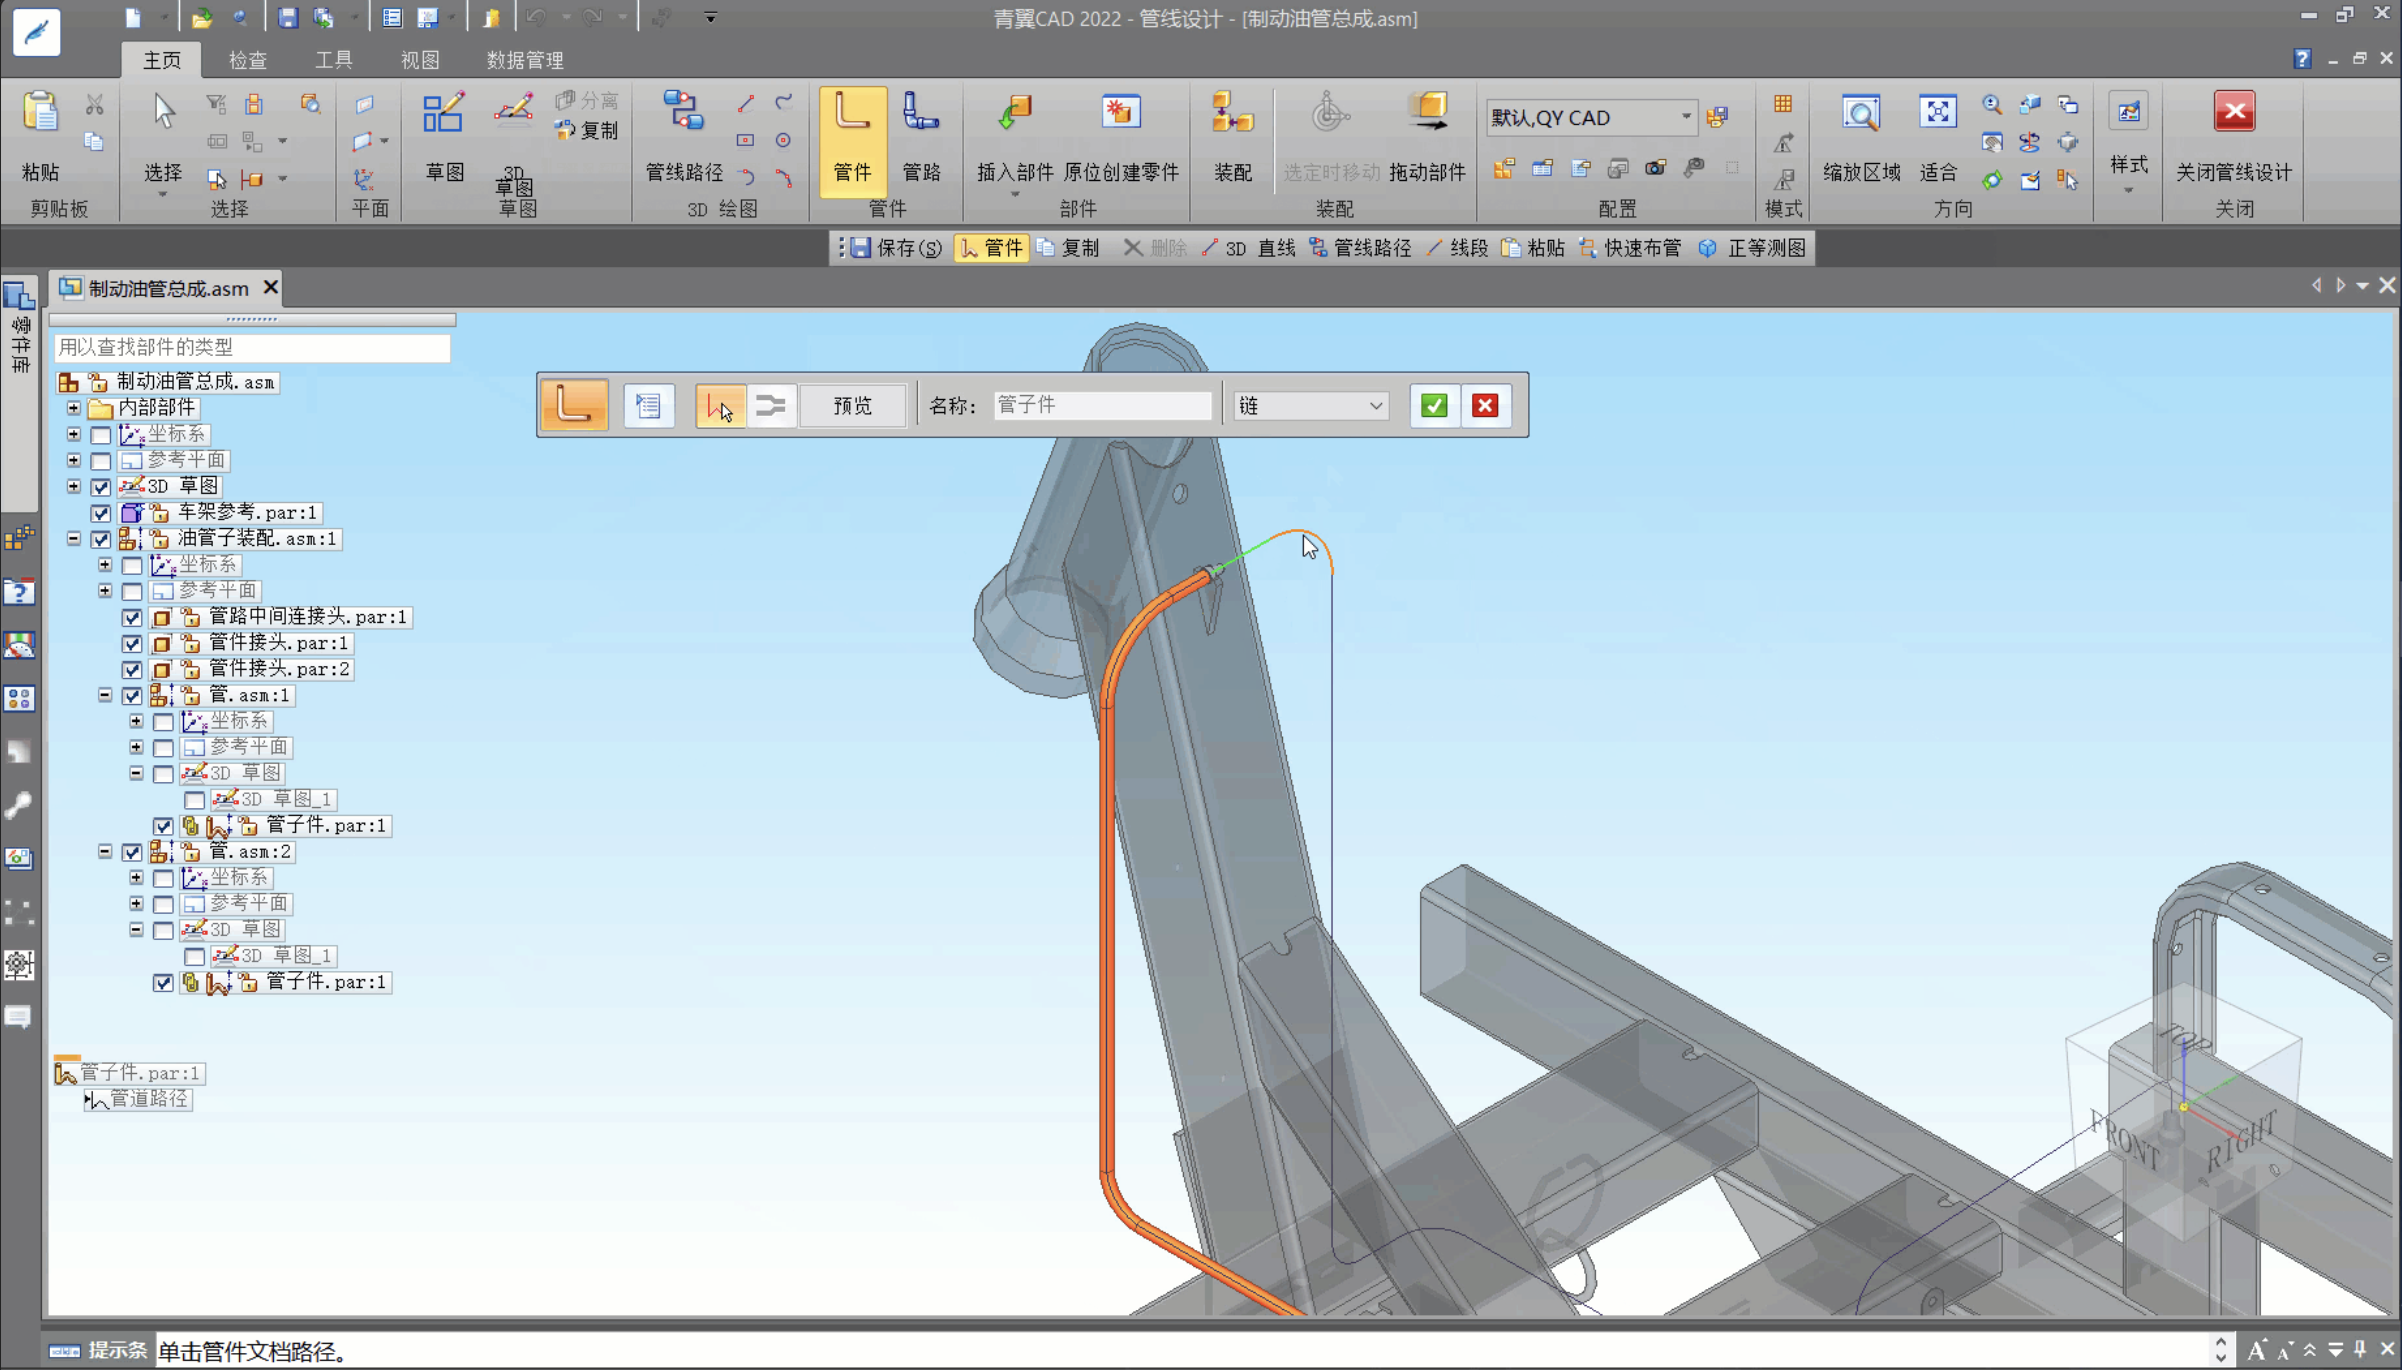This screenshot has height=1370, width=2402.
Task: Toggle 管路中间连接头.par:1 checkbox
Action: [132, 617]
